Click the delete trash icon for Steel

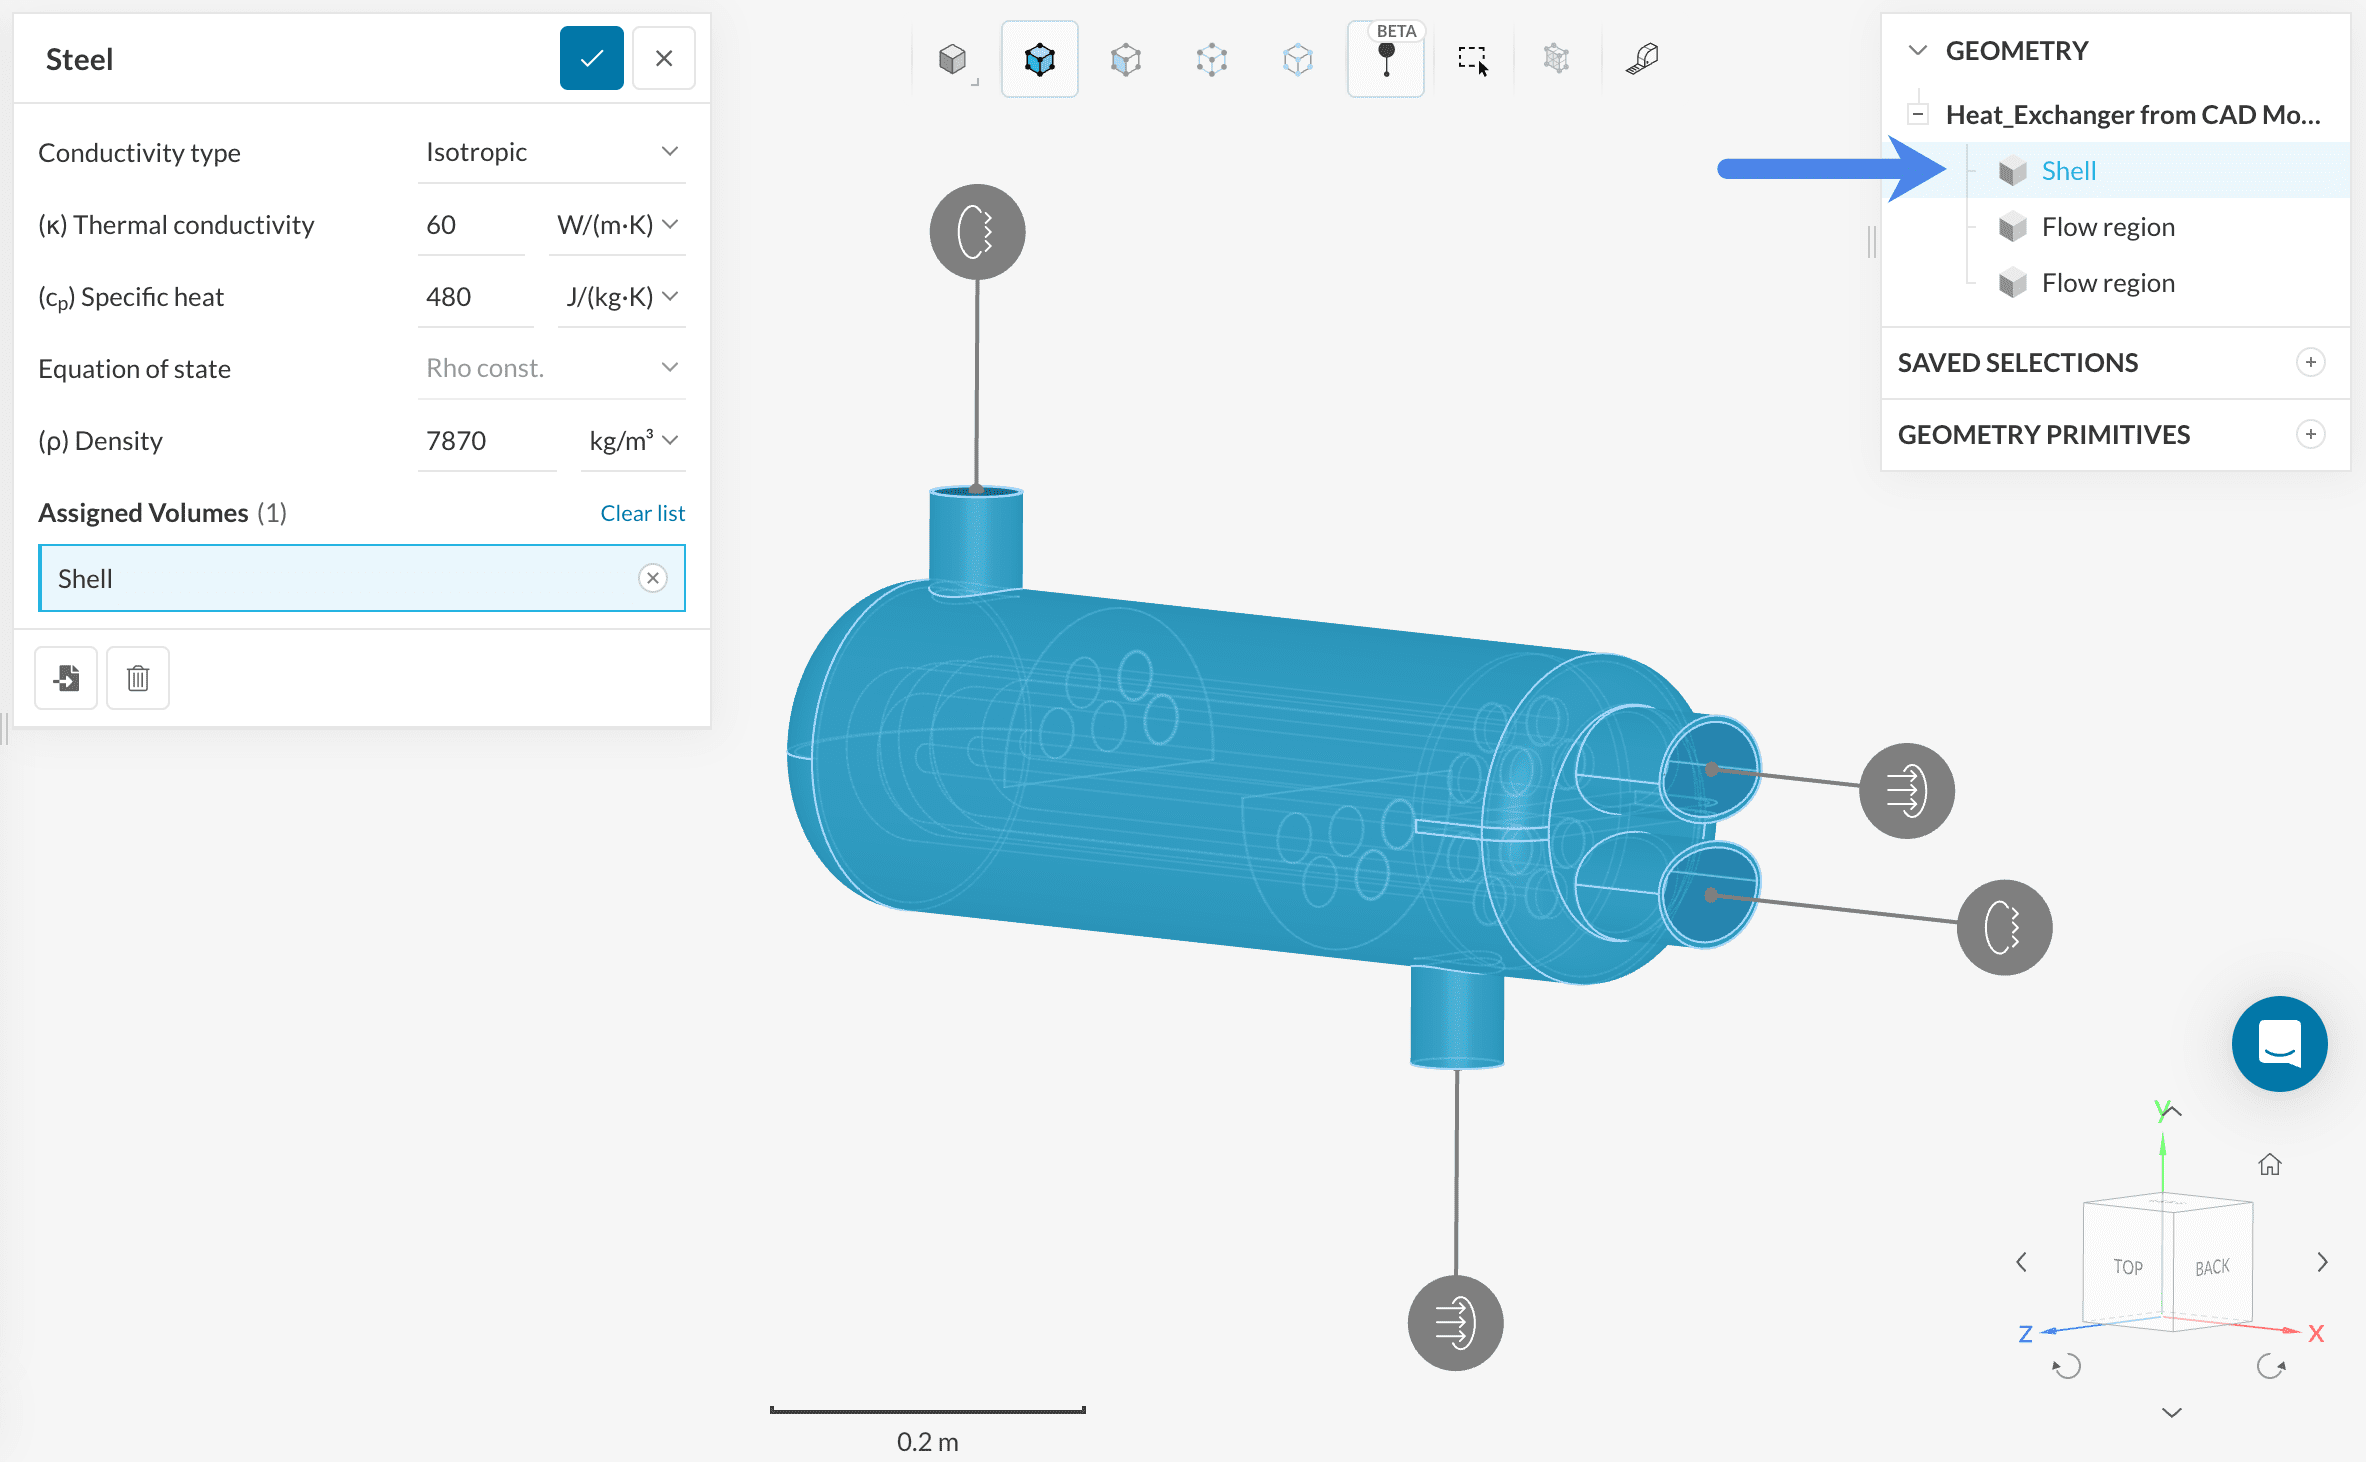138,678
